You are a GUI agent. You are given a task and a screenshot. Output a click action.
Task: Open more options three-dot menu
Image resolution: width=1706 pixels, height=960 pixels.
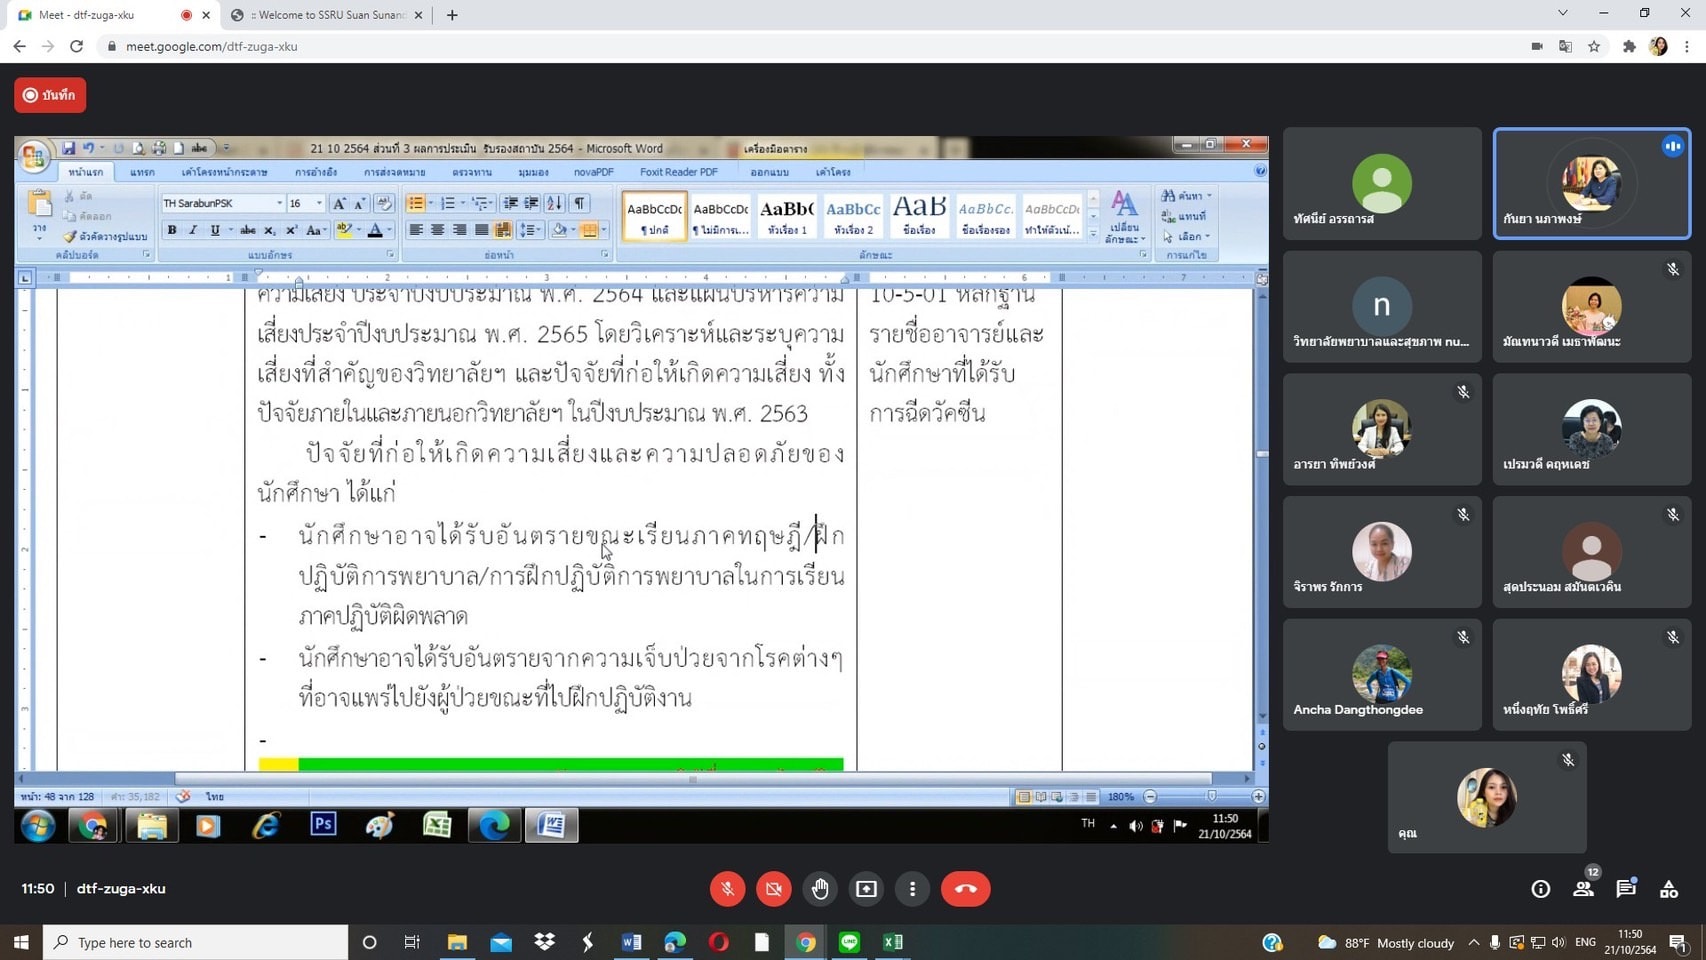pos(912,889)
